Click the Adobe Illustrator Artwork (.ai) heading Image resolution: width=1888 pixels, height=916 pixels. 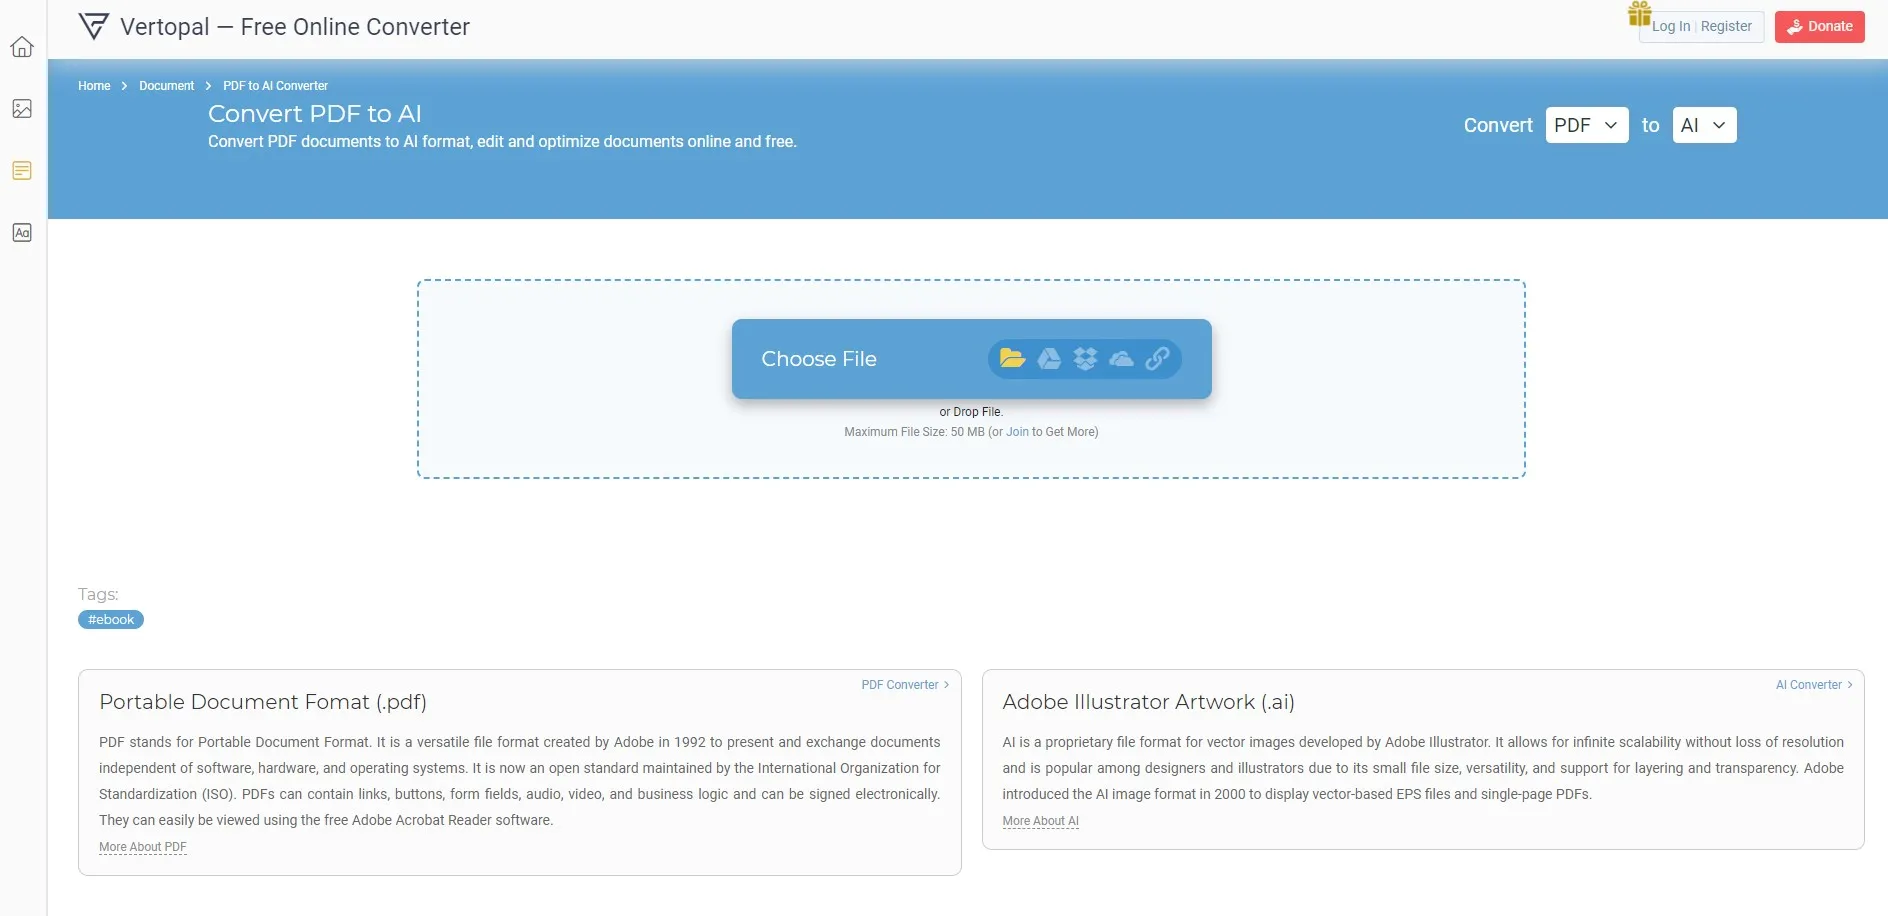pos(1149,702)
